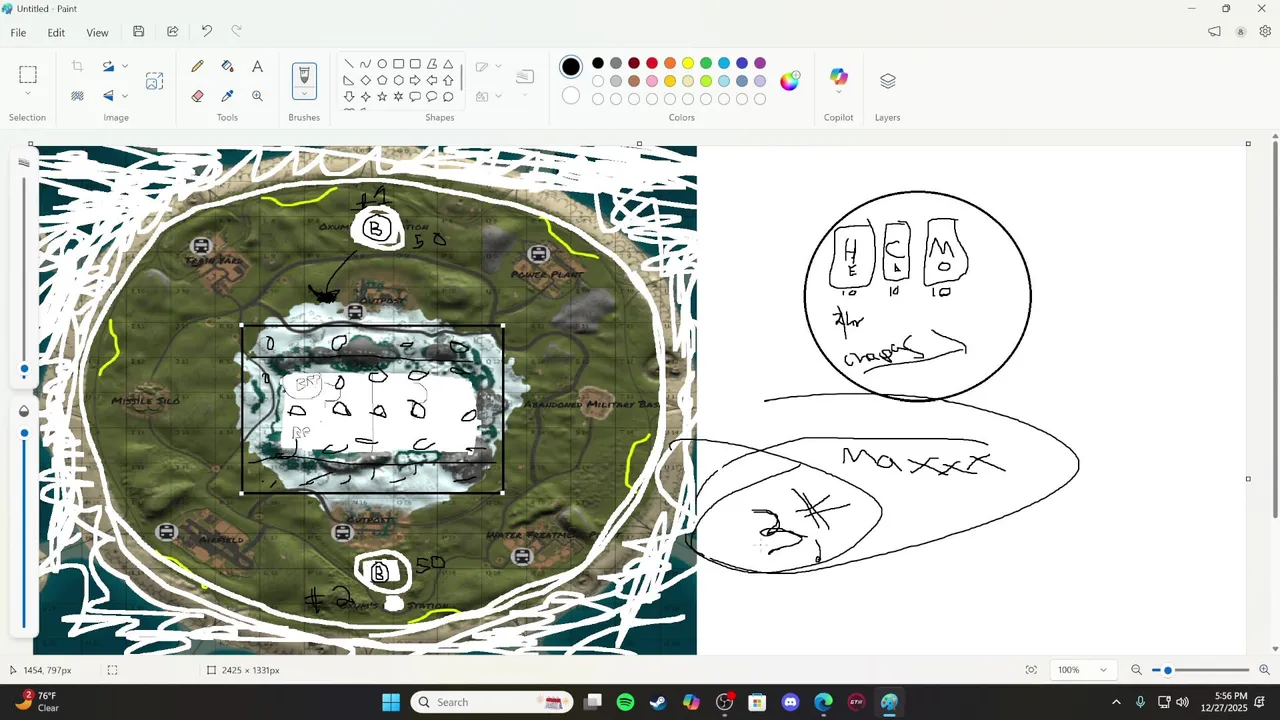Open the Edit colors wheel
Viewport: 1280px width, 720px height.
point(790,81)
